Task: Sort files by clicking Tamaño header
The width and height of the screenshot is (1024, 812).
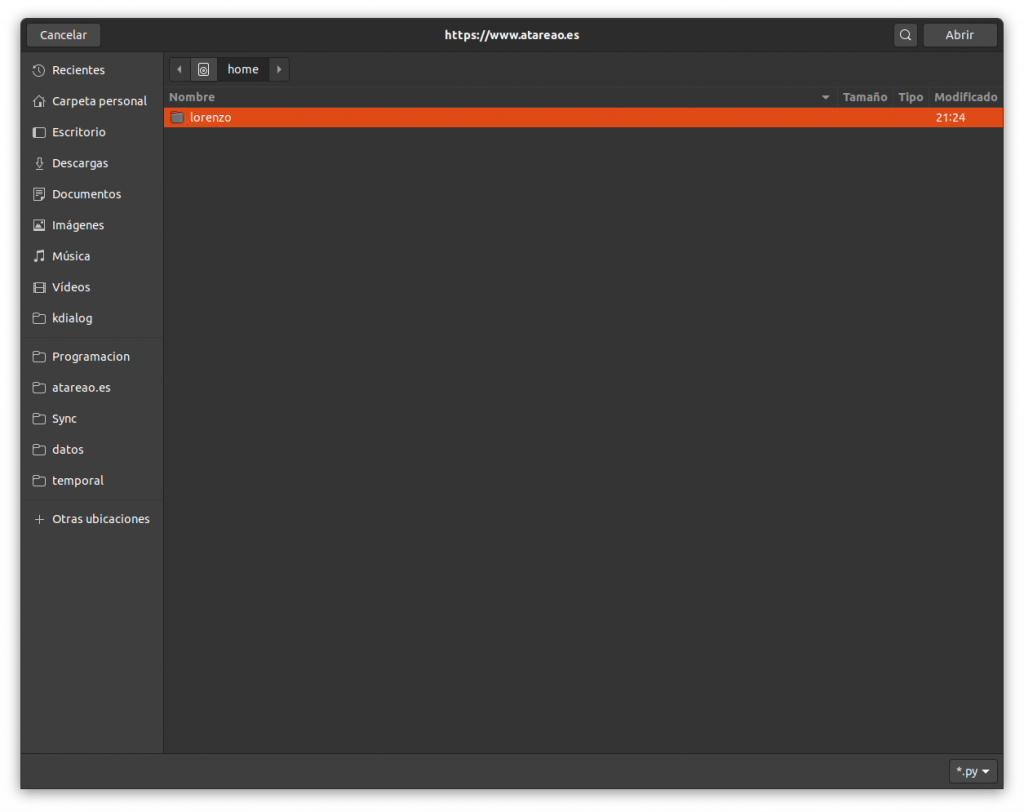Action: pos(864,97)
